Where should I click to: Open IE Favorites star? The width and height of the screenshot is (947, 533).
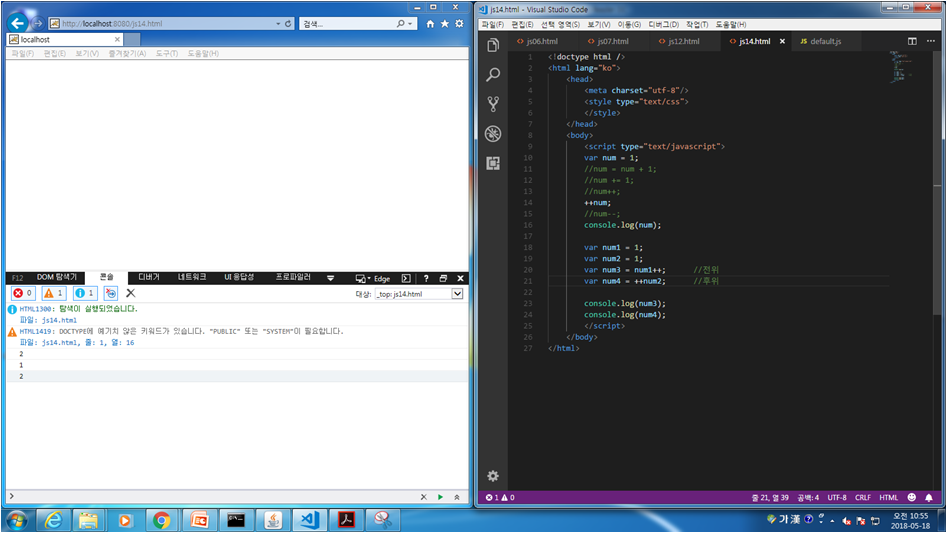tap(445, 24)
